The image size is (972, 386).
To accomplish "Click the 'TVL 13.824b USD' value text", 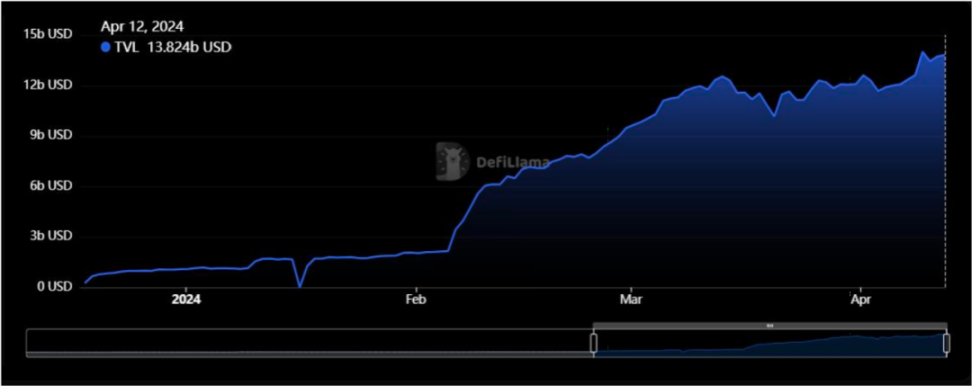I will (x=173, y=47).
